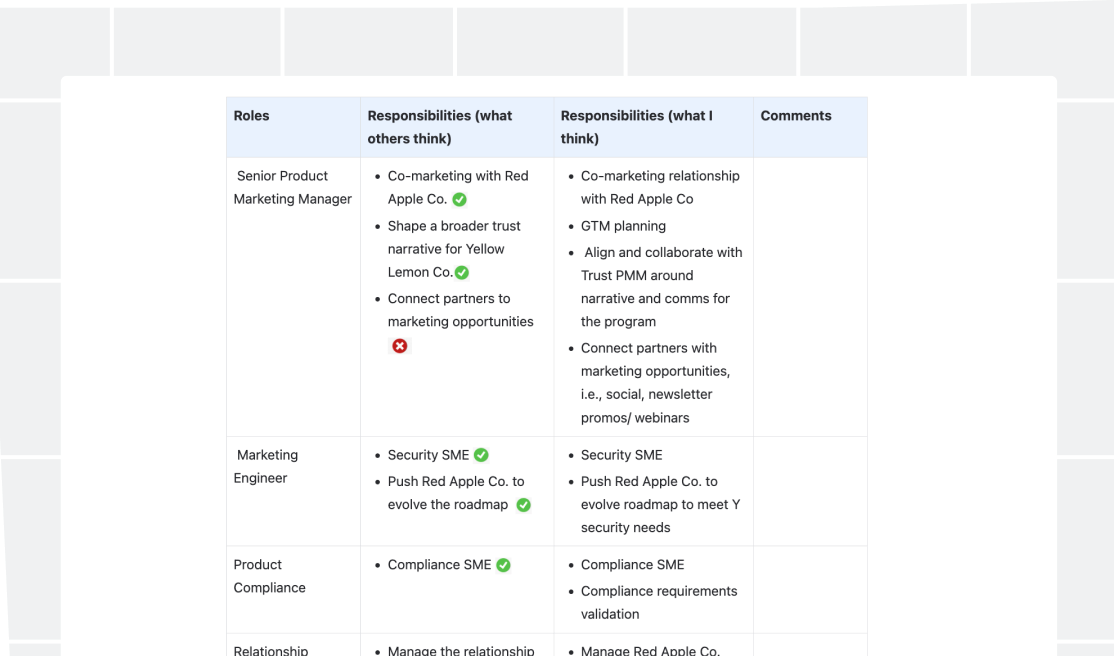Click green check after evolve the roadmap

coord(524,505)
